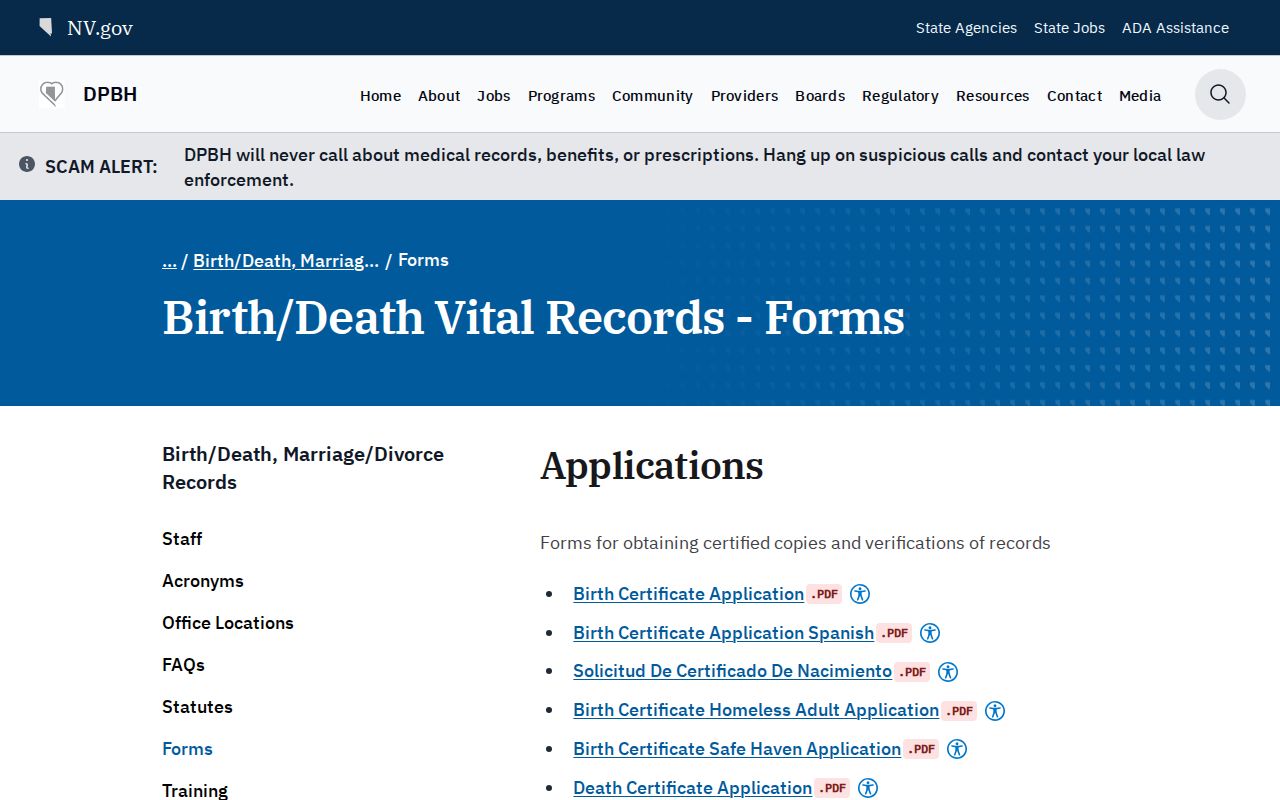Open Statutes sidebar link

pyautogui.click(x=197, y=707)
